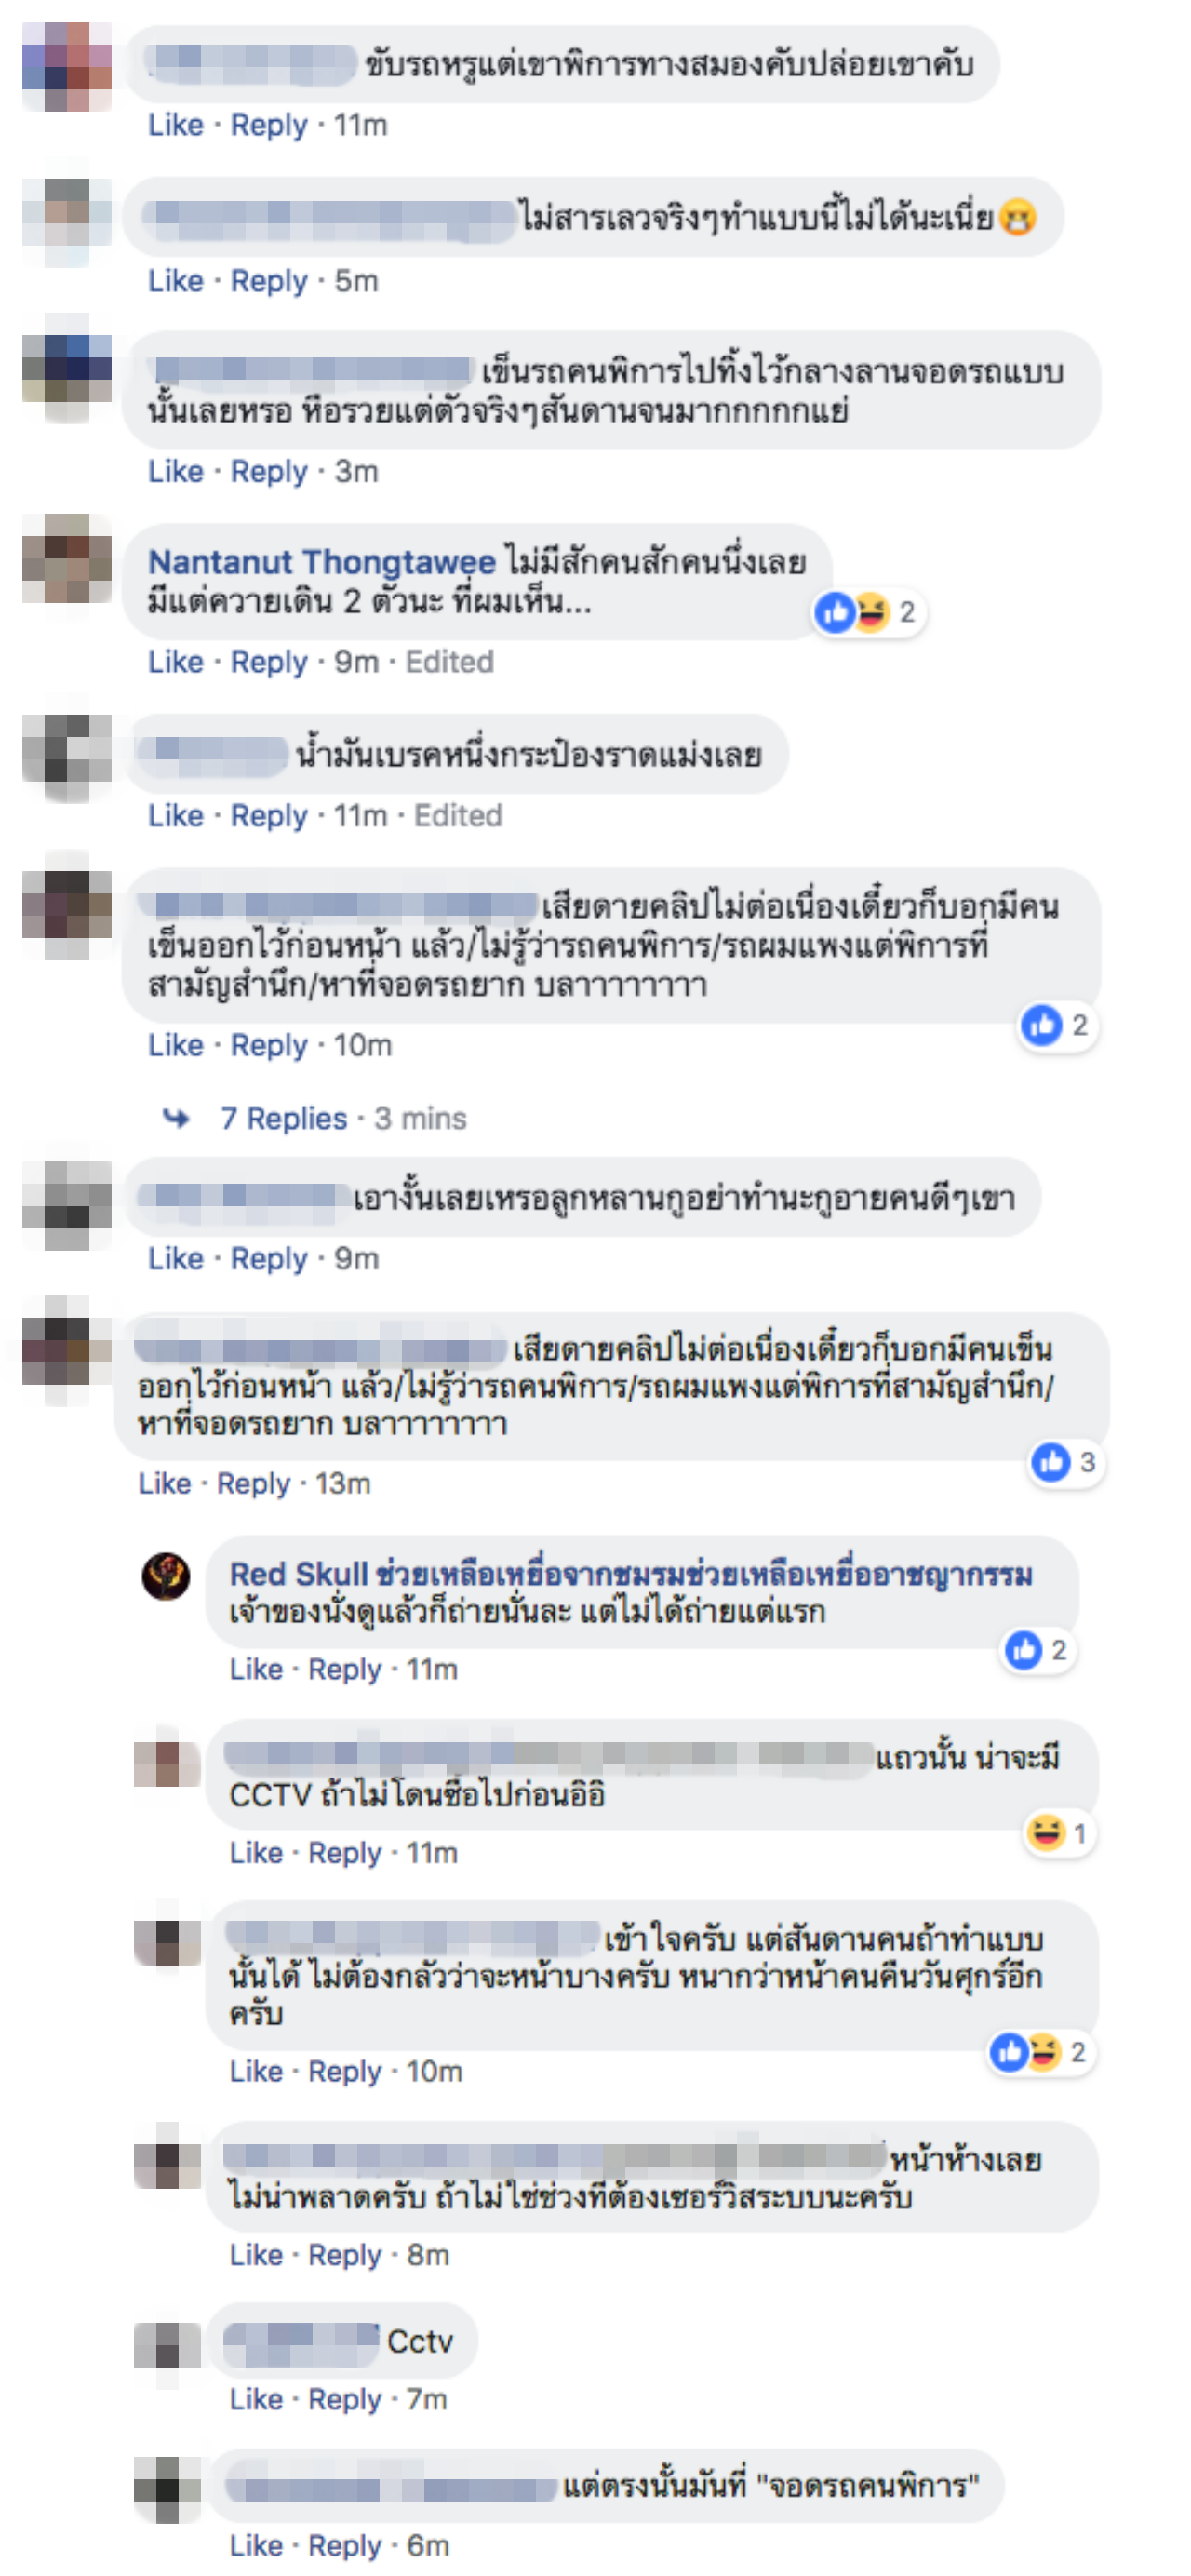Viewport: 1191px width, 2576px height.
Task: Open like and haha reactions on the 10m reply
Action: click(1040, 2052)
